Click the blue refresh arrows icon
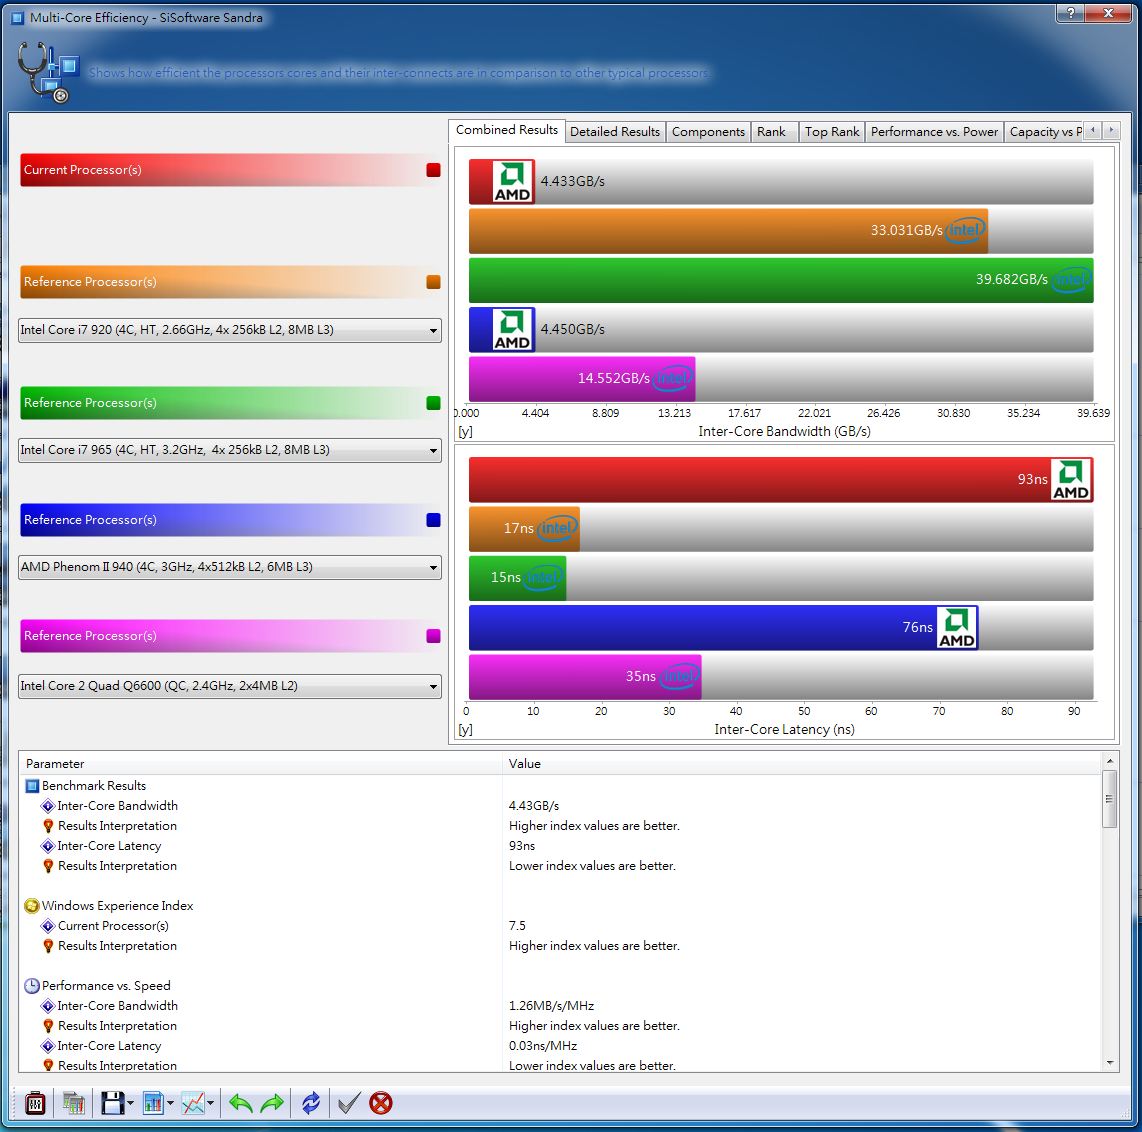The image size is (1142, 1132). point(311,1103)
